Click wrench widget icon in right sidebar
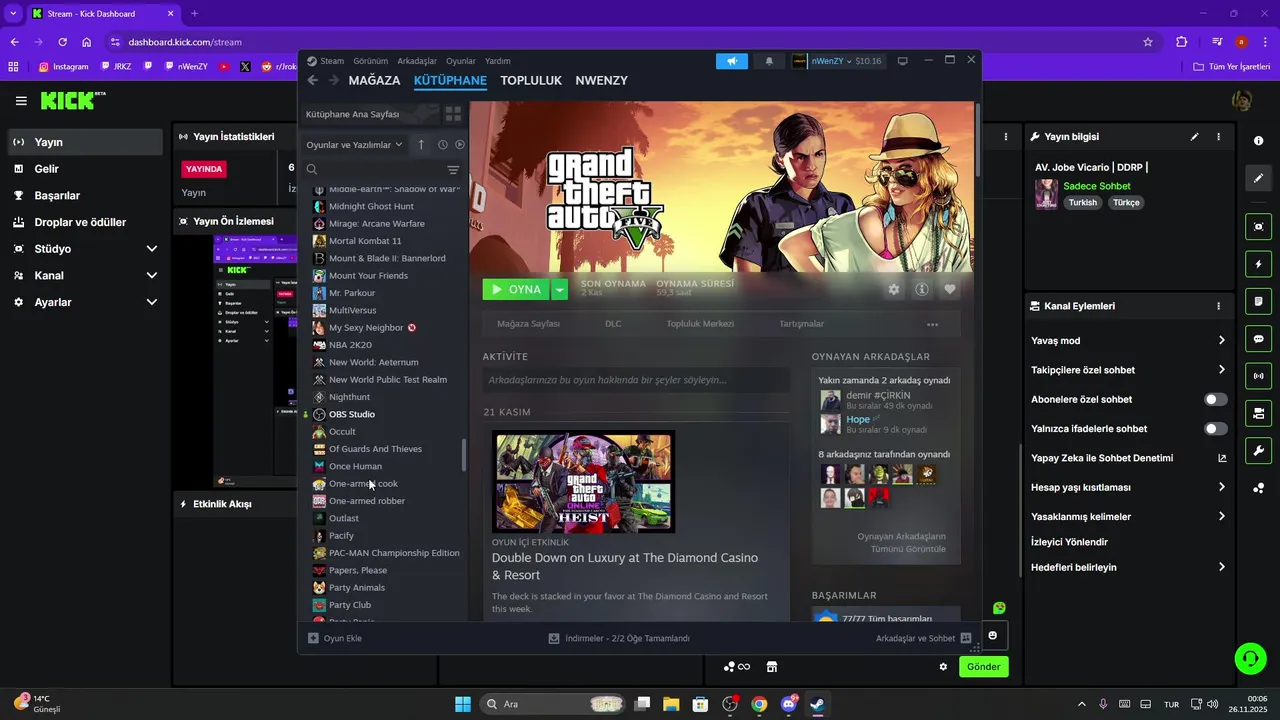The width and height of the screenshot is (1280, 720). click(x=1258, y=450)
